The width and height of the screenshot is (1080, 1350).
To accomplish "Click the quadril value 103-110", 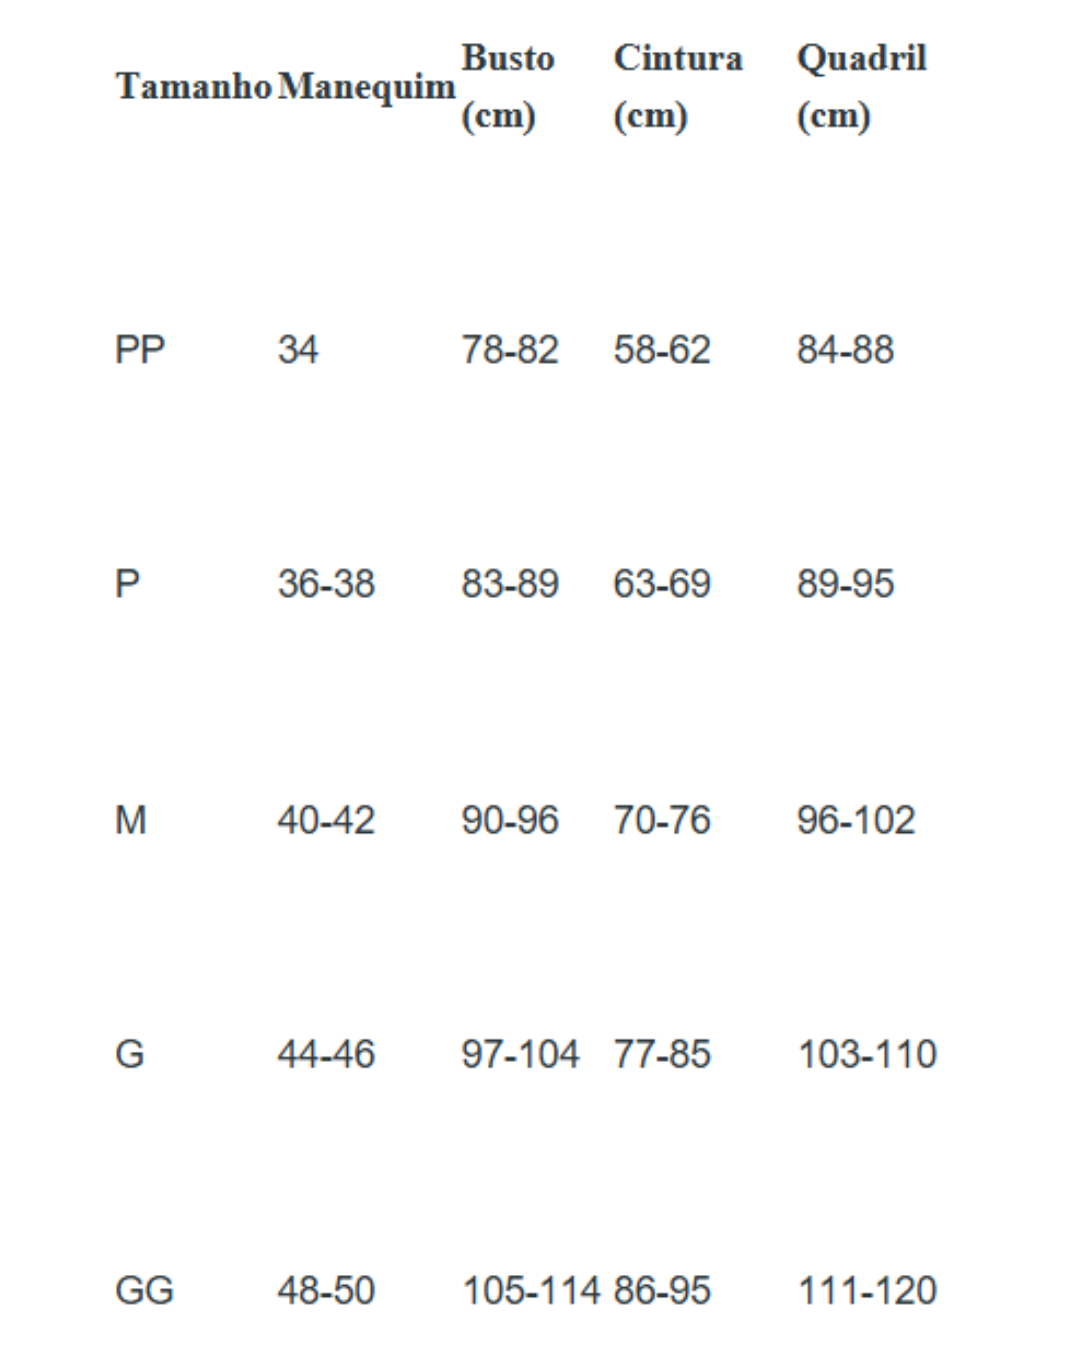I will 866,1054.
